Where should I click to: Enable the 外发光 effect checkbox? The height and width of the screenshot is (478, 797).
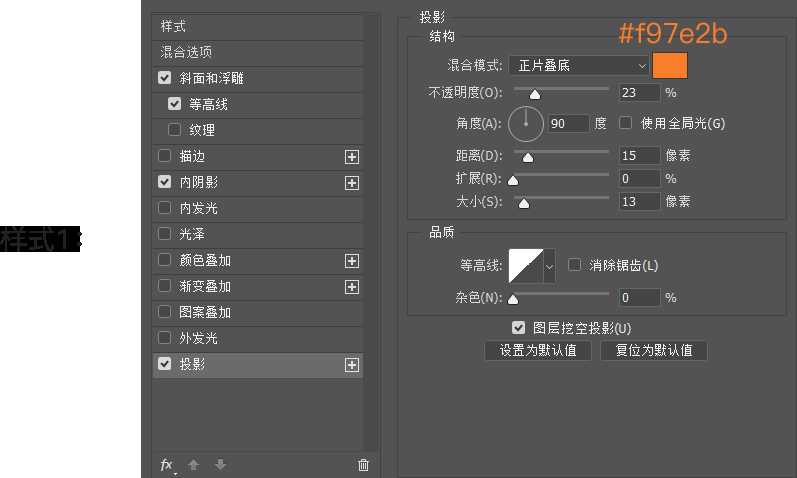tap(165, 339)
